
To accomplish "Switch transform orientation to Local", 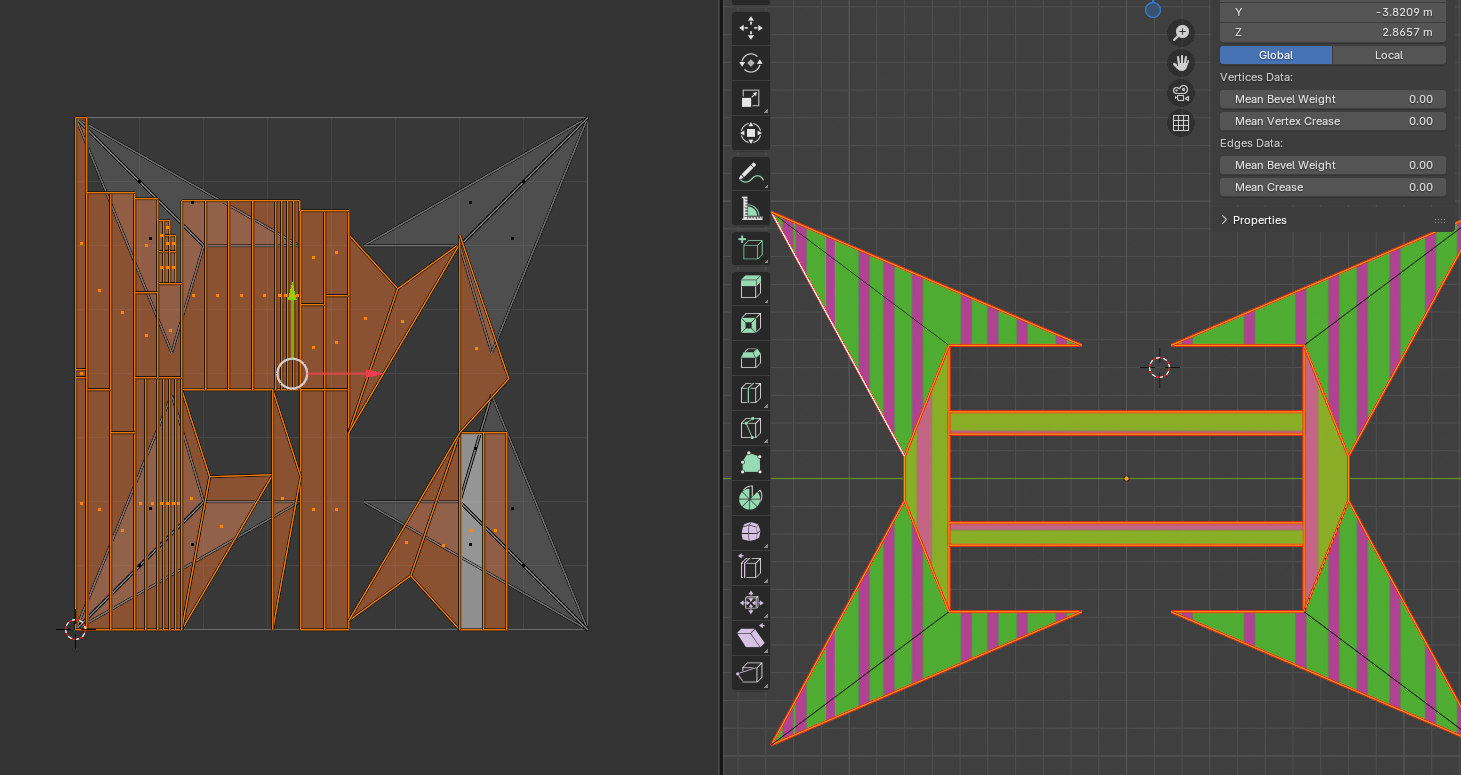I will coord(1389,55).
